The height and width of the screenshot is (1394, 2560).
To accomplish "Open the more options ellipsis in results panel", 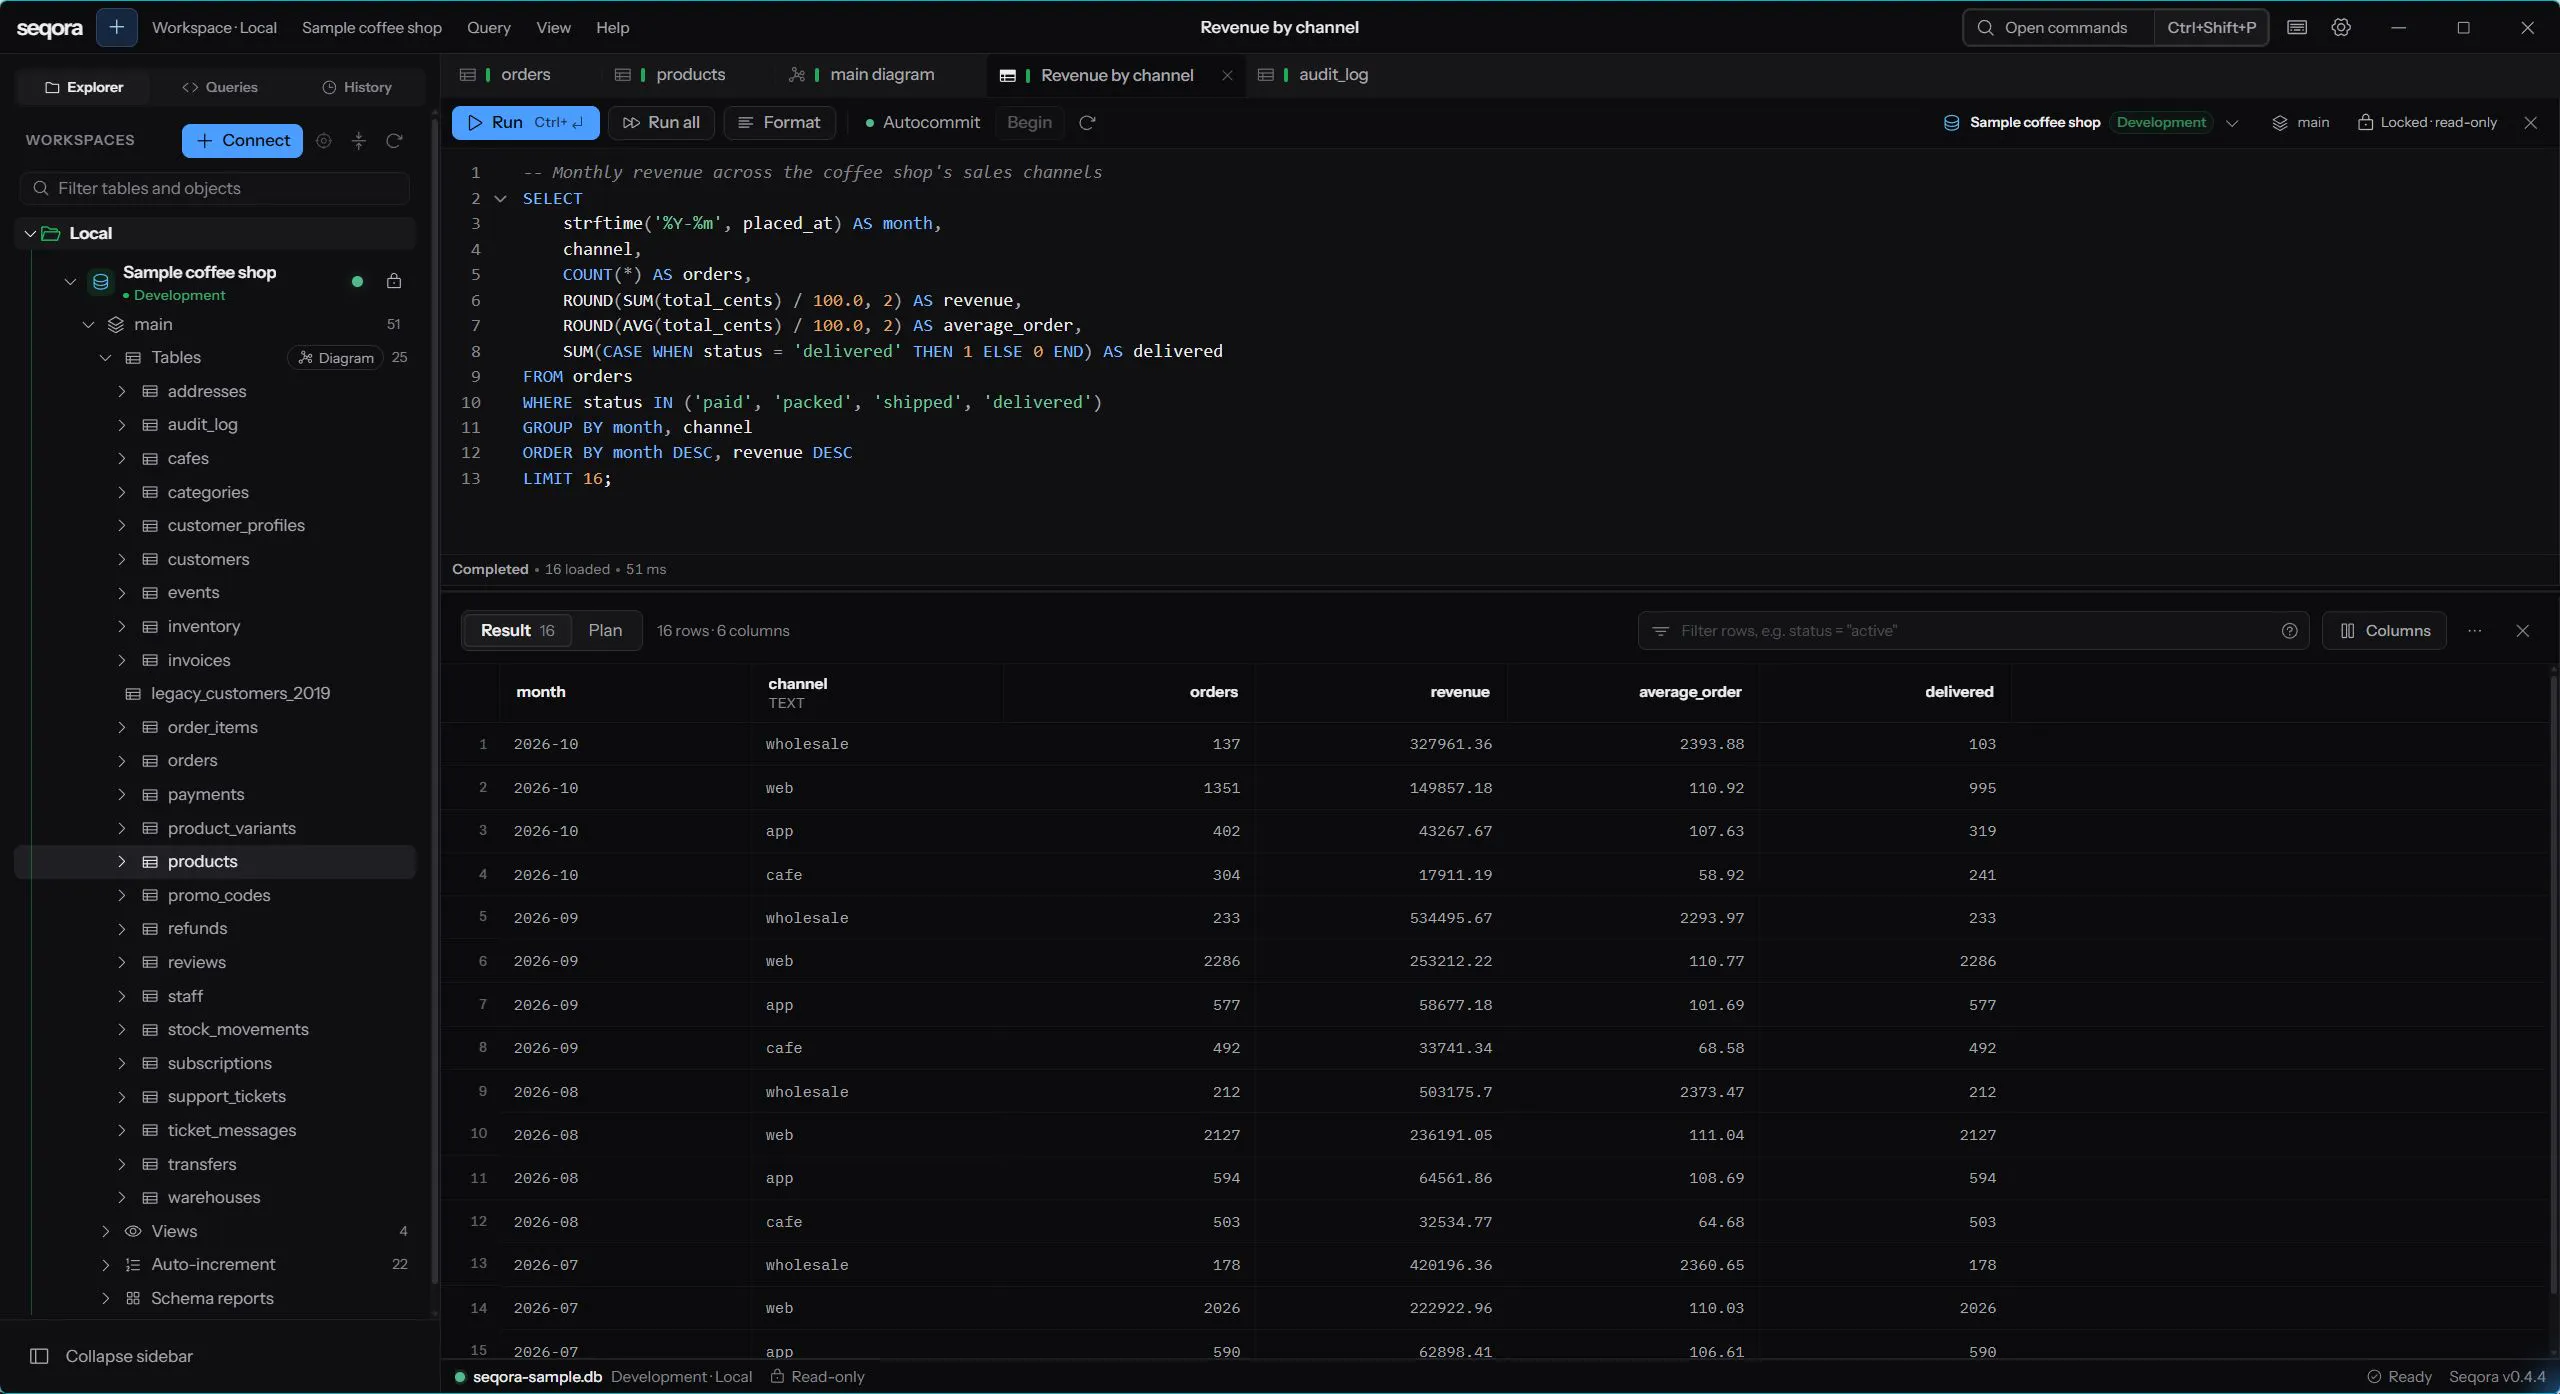I will pyautogui.click(x=2474, y=630).
